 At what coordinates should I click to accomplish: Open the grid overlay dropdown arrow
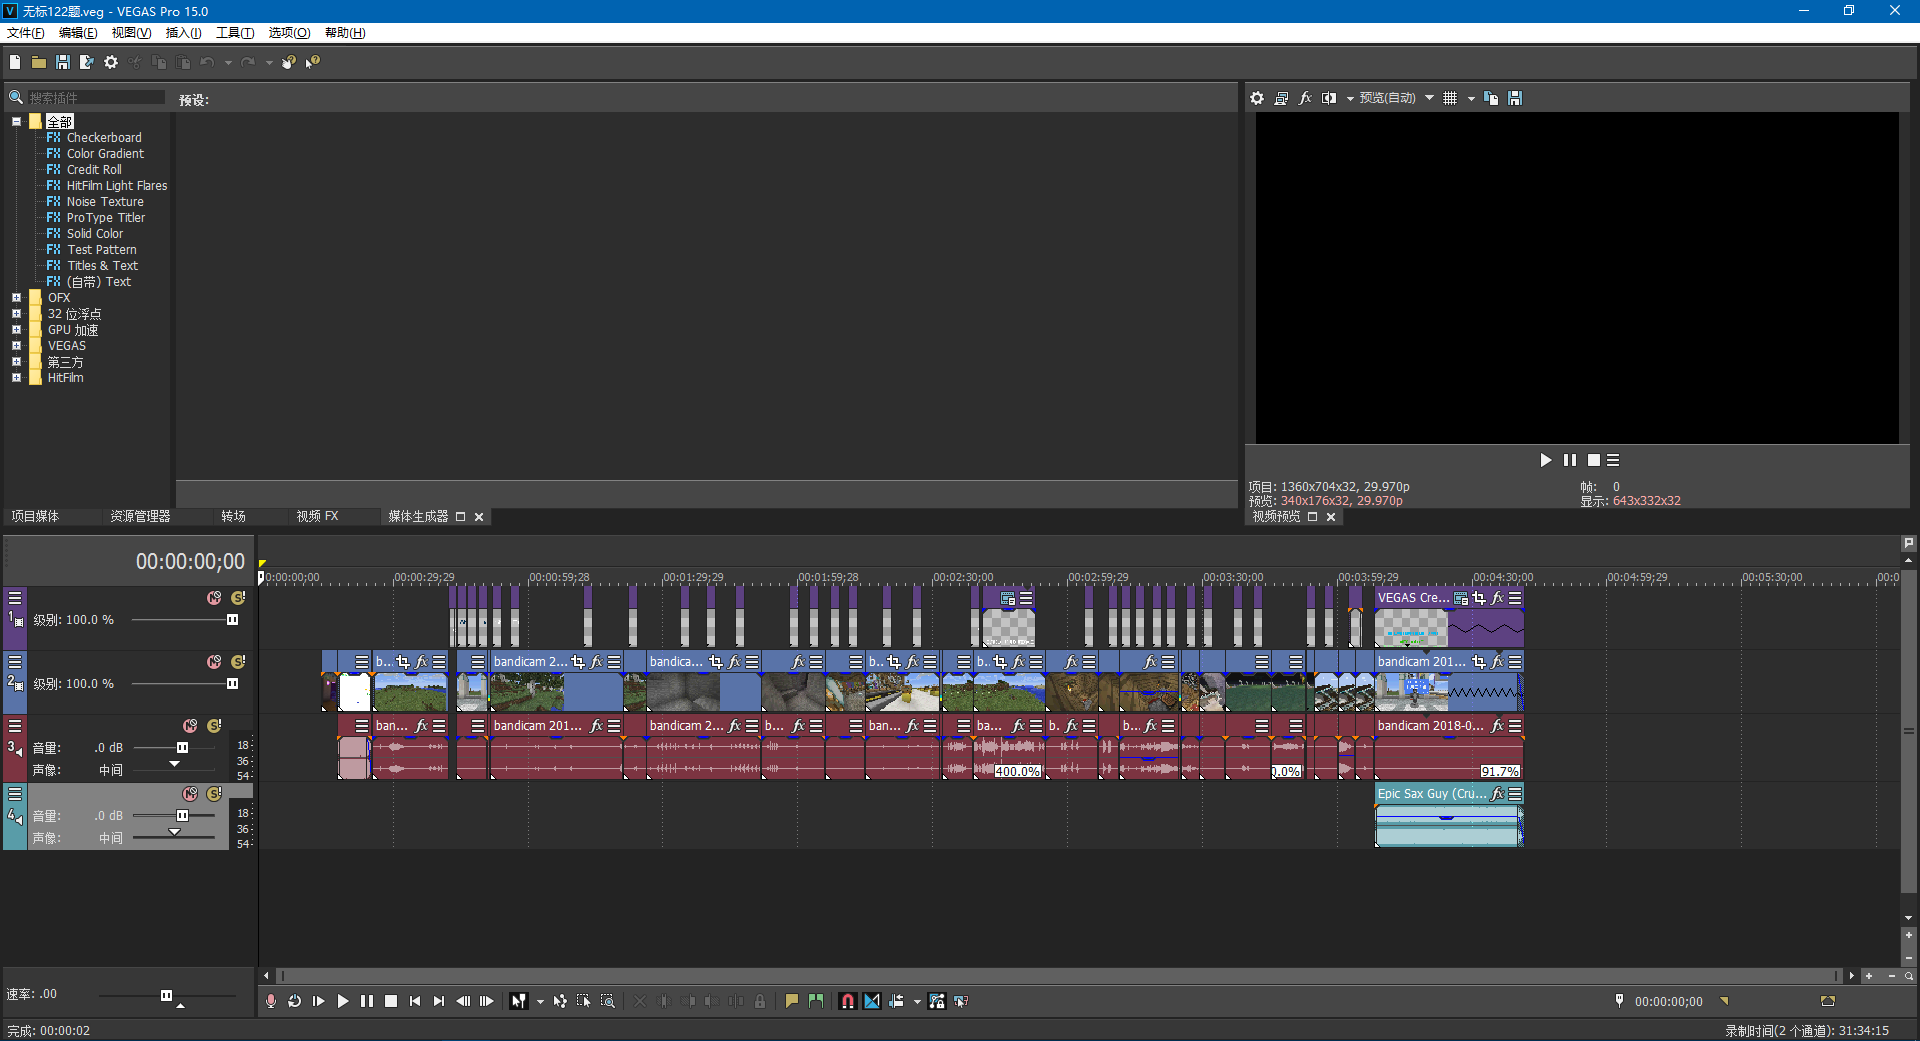pos(1471,98)
